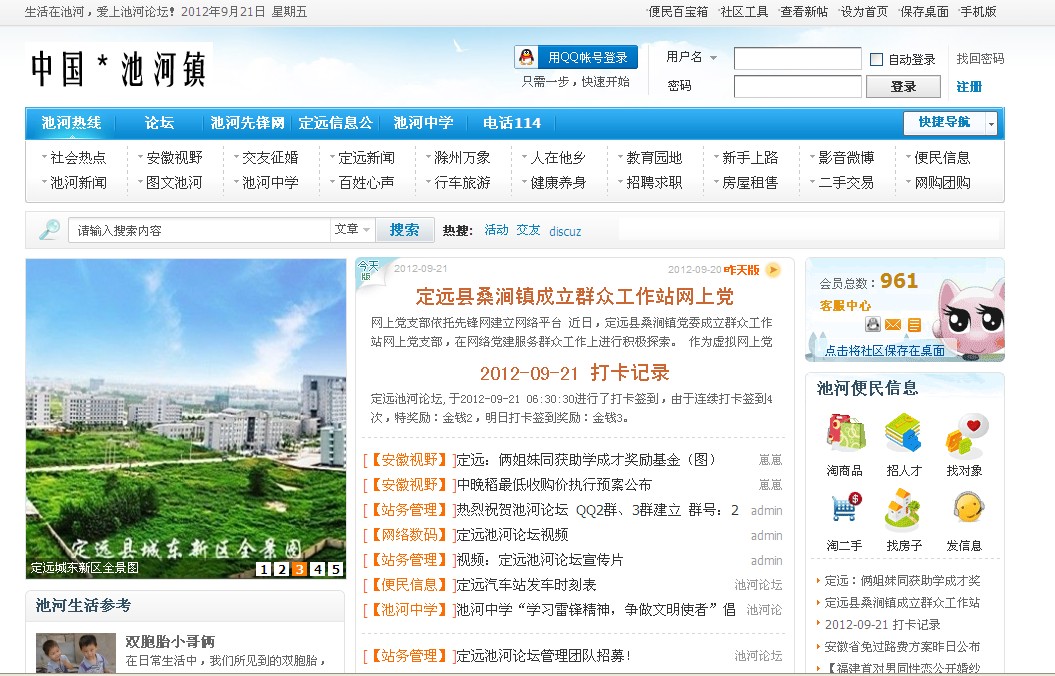Click the orange arrow beside 昨天版
This screenshot has width=1055, height=676.
(x=773, y=270)
